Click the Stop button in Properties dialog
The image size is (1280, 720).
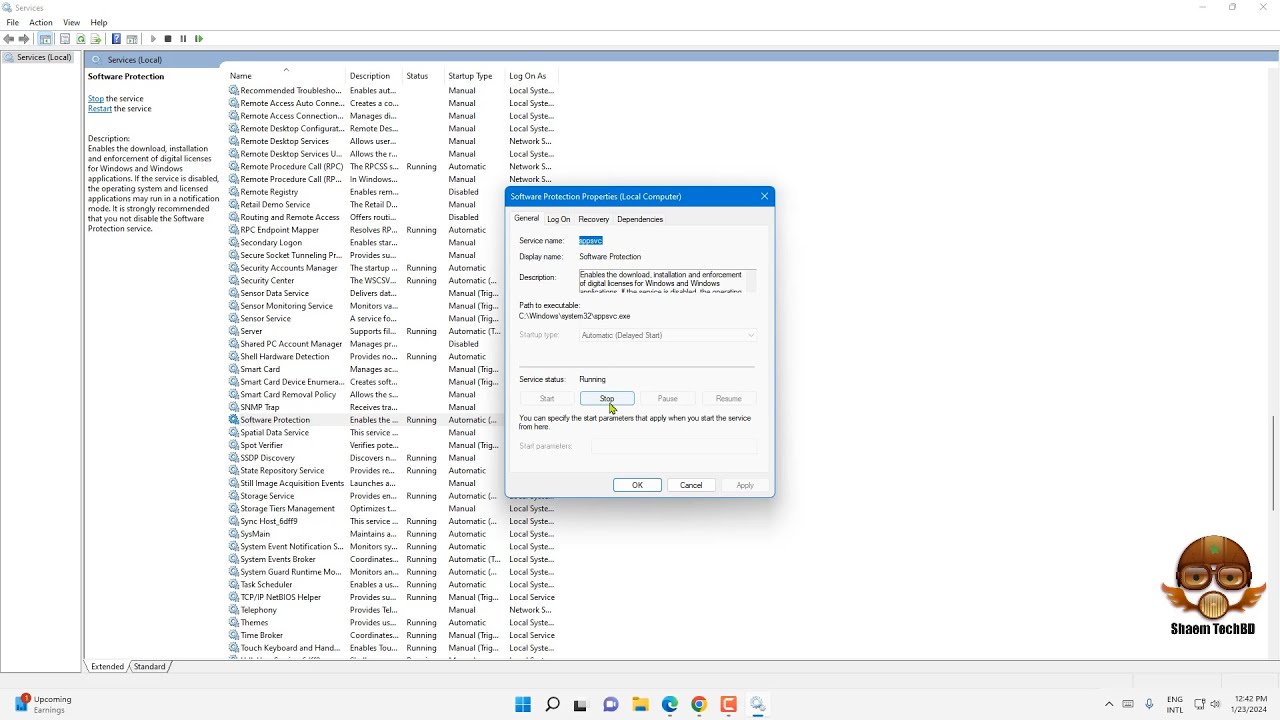tap(607, 398)
